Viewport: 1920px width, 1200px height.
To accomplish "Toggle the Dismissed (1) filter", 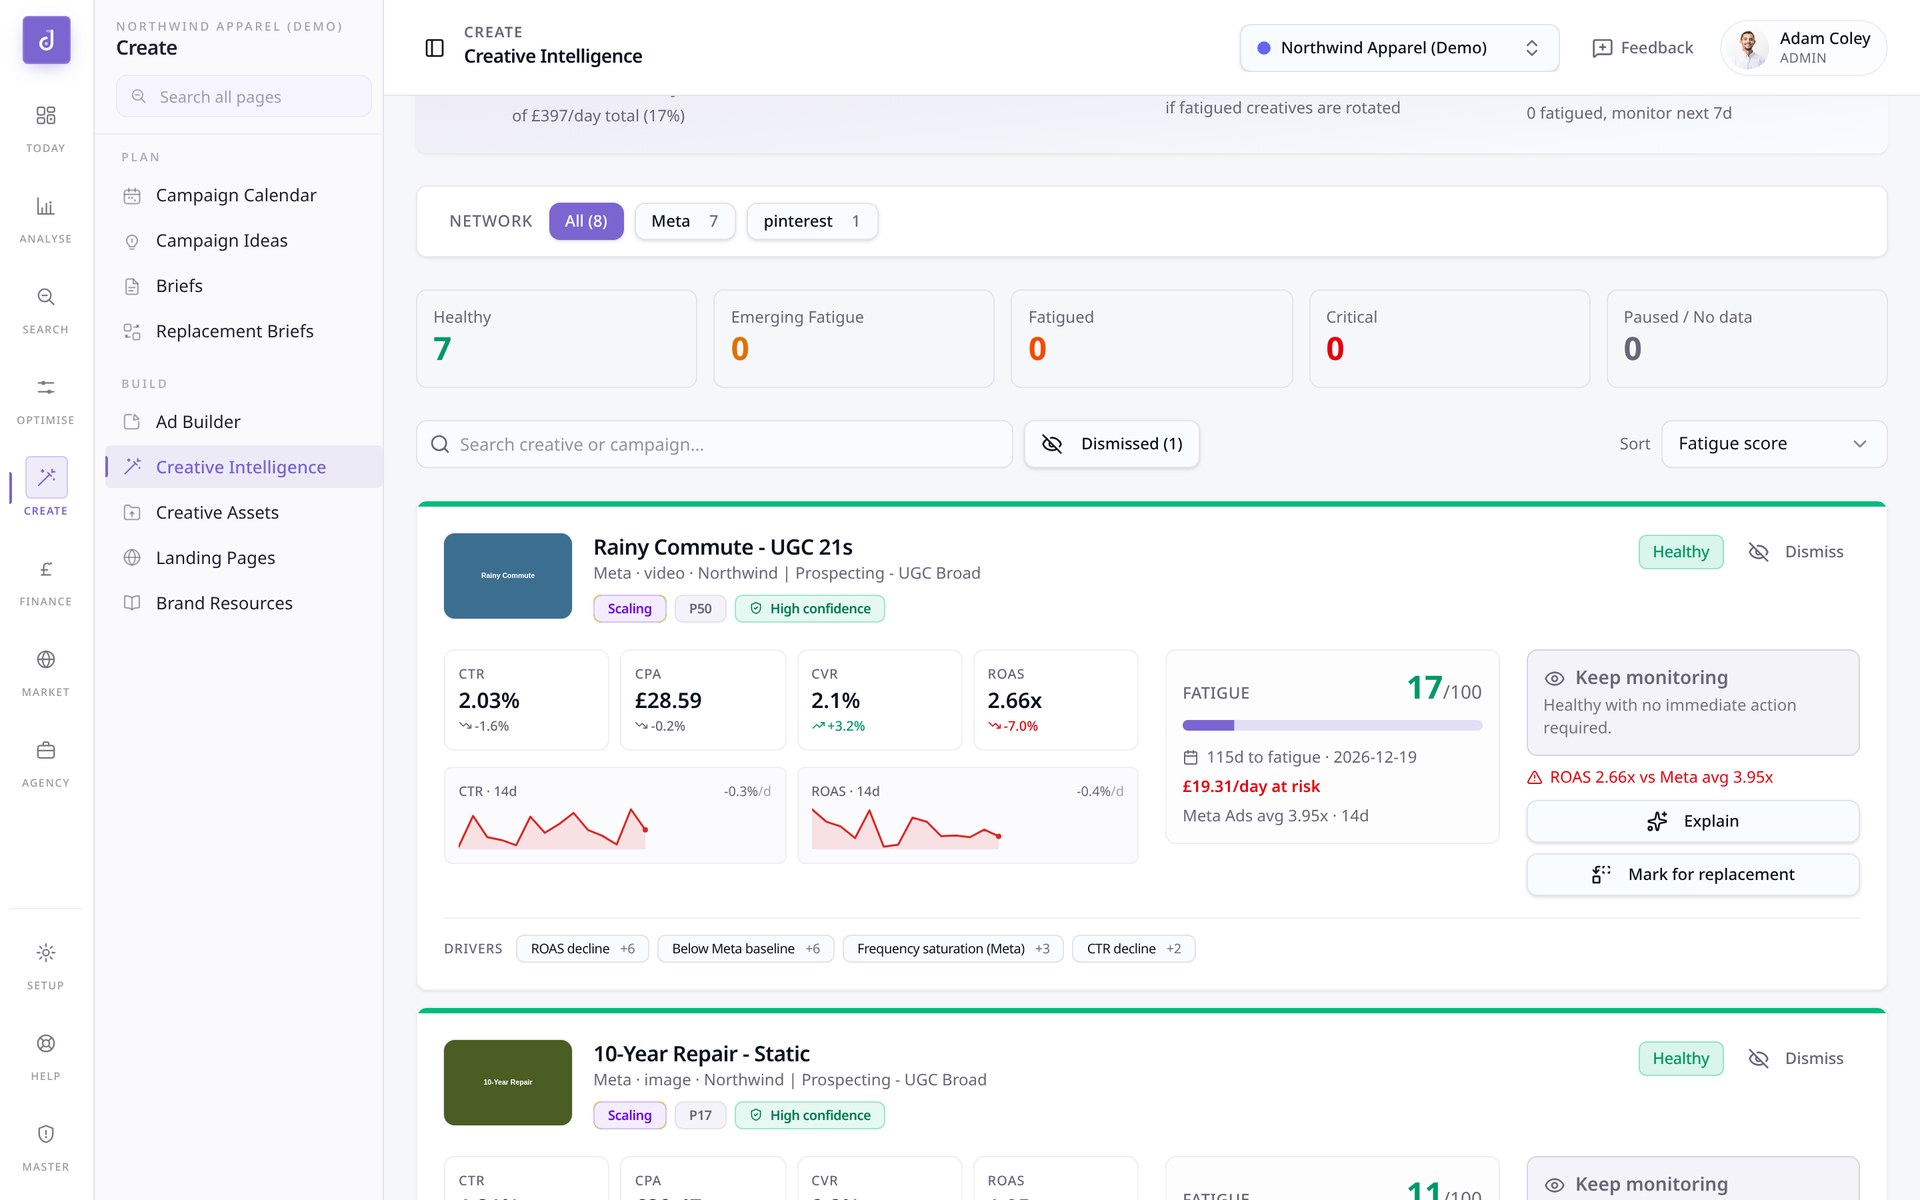I will pyautogui.click(x=1112, y=444).
